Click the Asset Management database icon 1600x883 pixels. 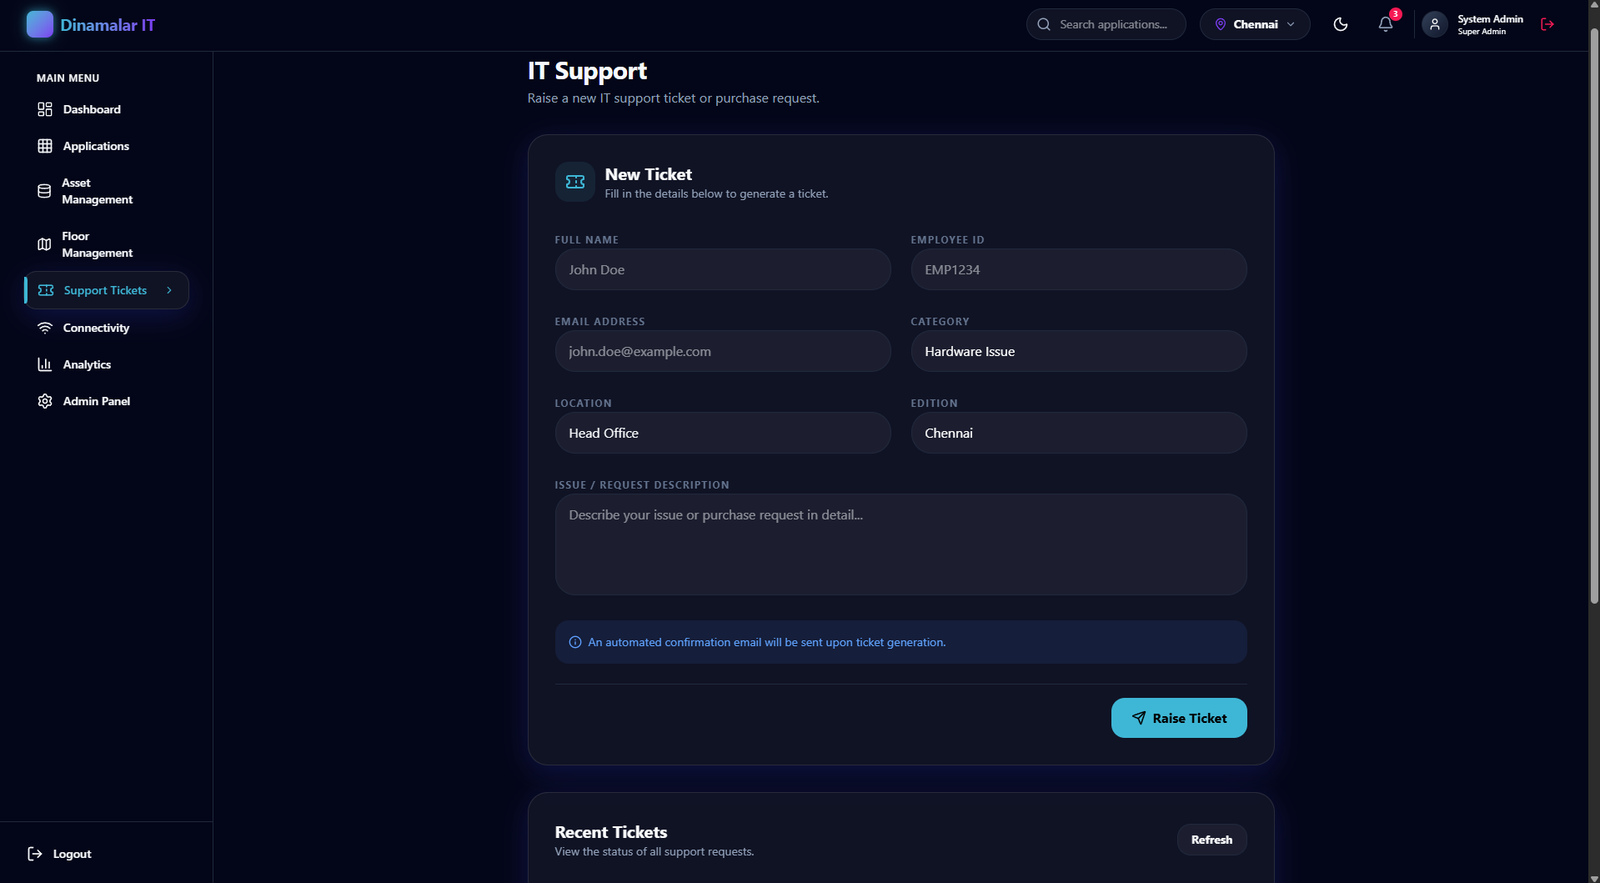(44, 191)
